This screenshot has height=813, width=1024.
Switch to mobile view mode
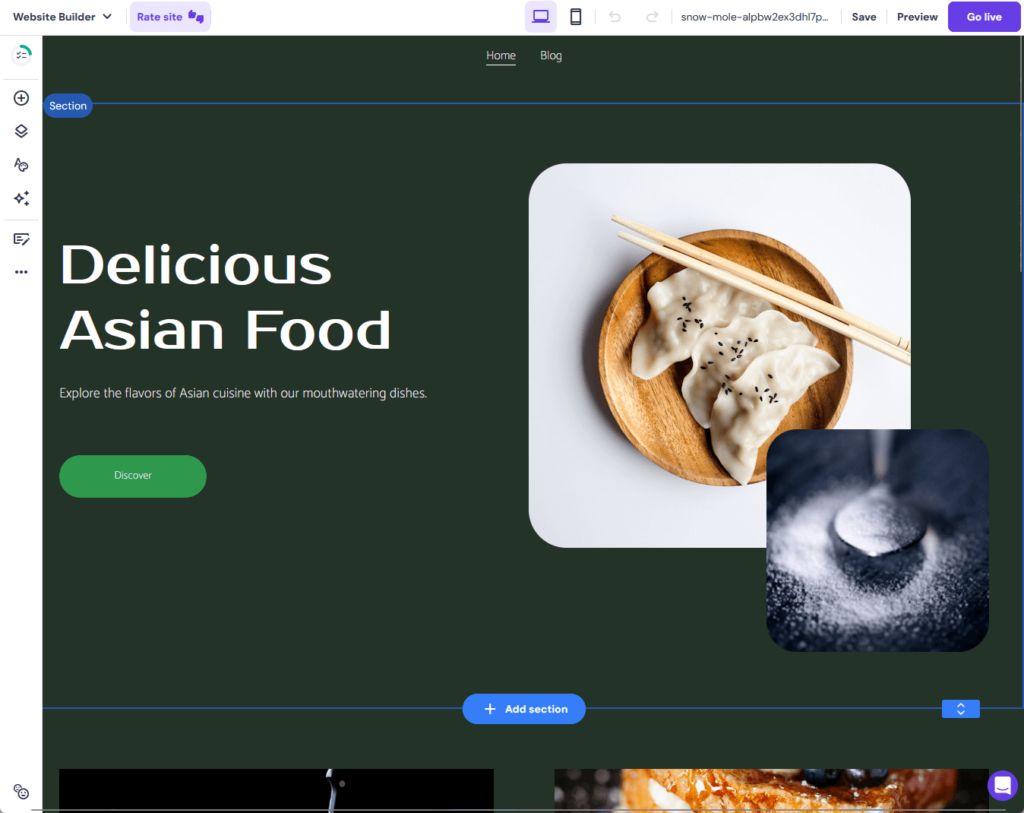tap(575, 17)
